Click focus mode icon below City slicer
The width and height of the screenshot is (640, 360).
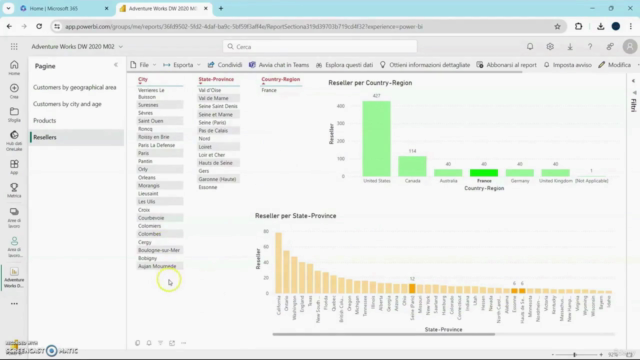tap(172, 343)
